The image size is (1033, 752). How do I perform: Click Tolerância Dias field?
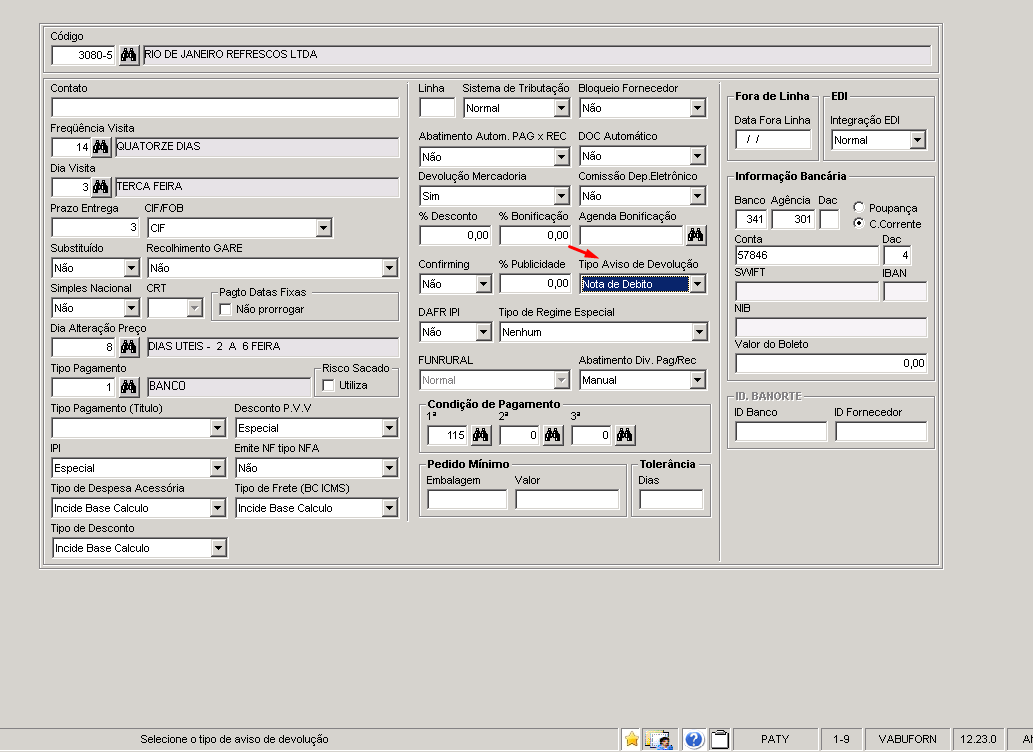coord(671,500)
